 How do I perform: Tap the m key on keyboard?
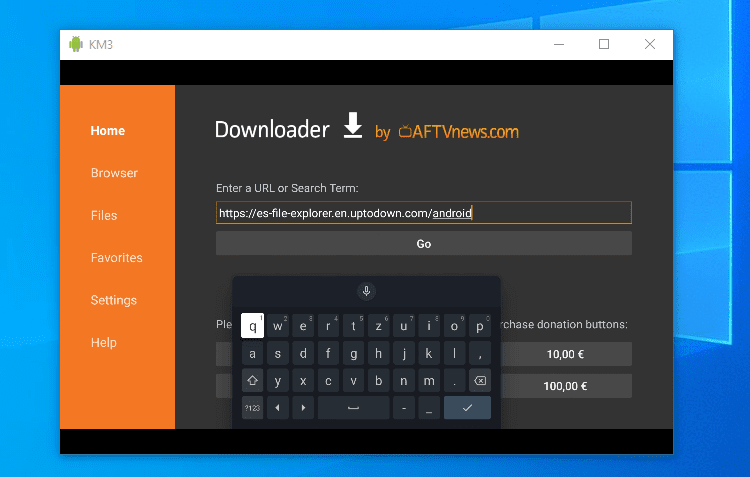pos(429,381)
